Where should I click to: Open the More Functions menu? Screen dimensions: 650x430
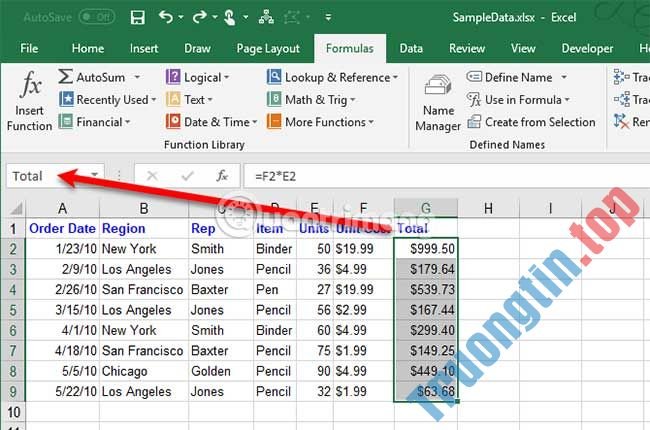click(320, 122)
